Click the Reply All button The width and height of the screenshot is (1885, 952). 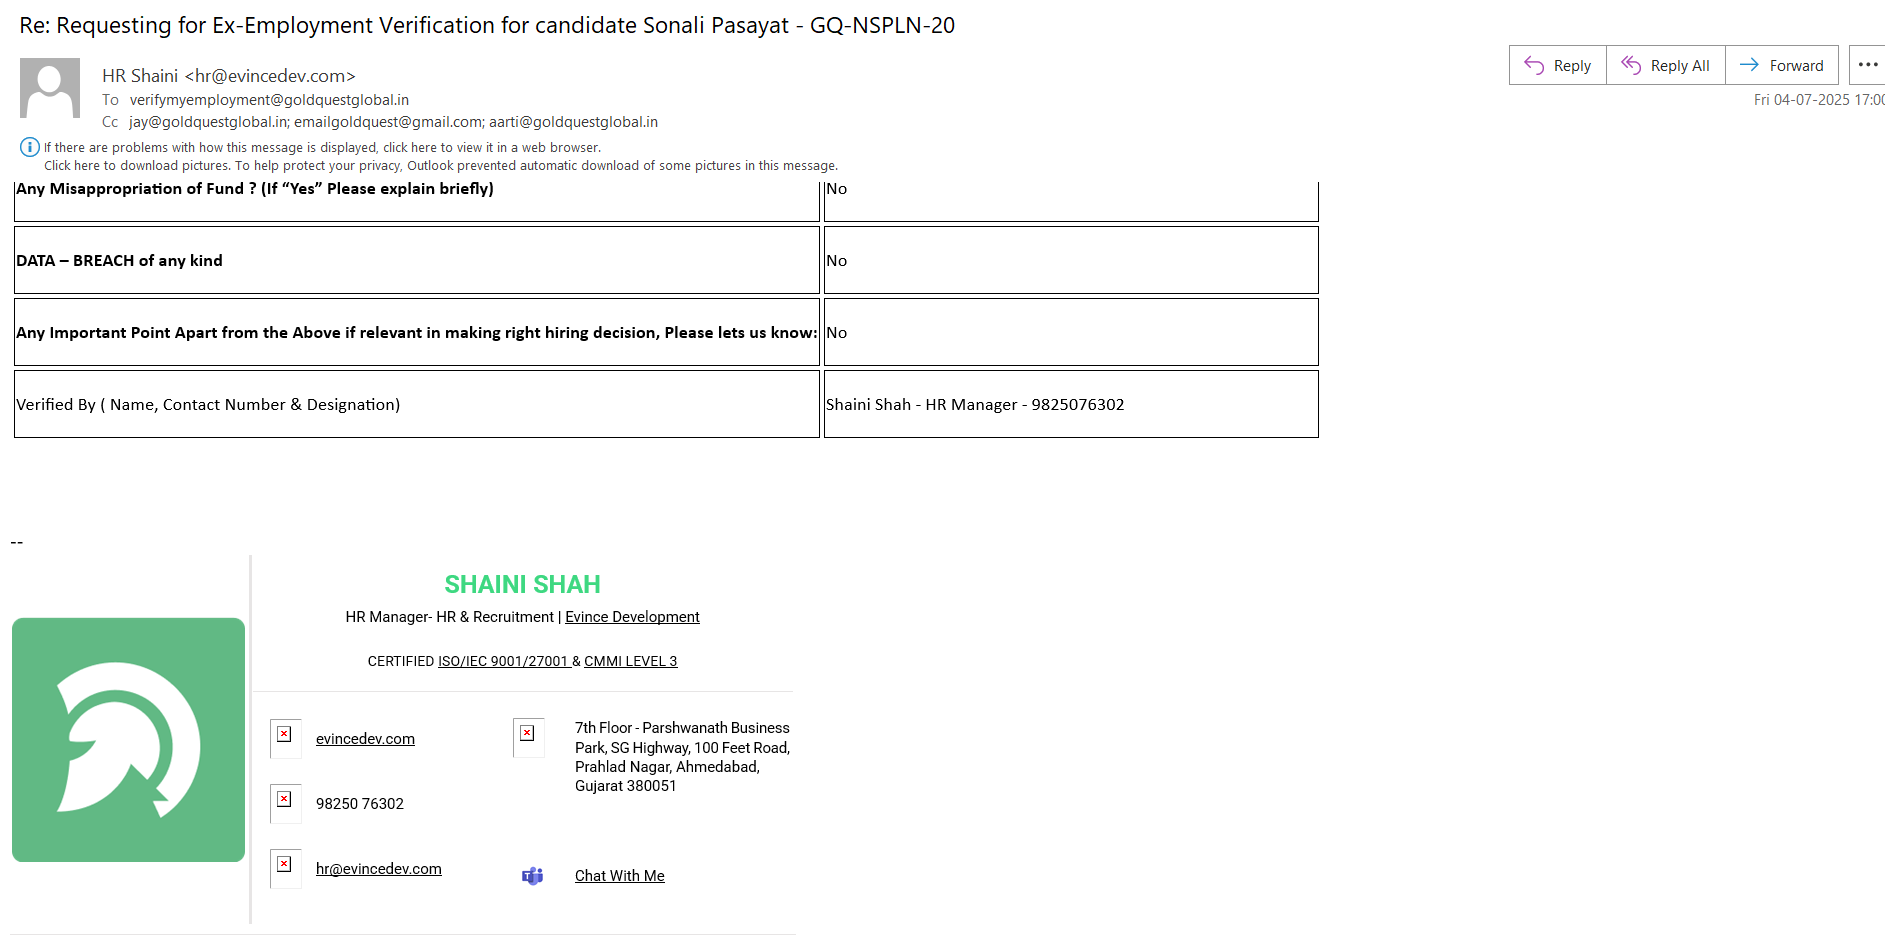pos(1666,66)
